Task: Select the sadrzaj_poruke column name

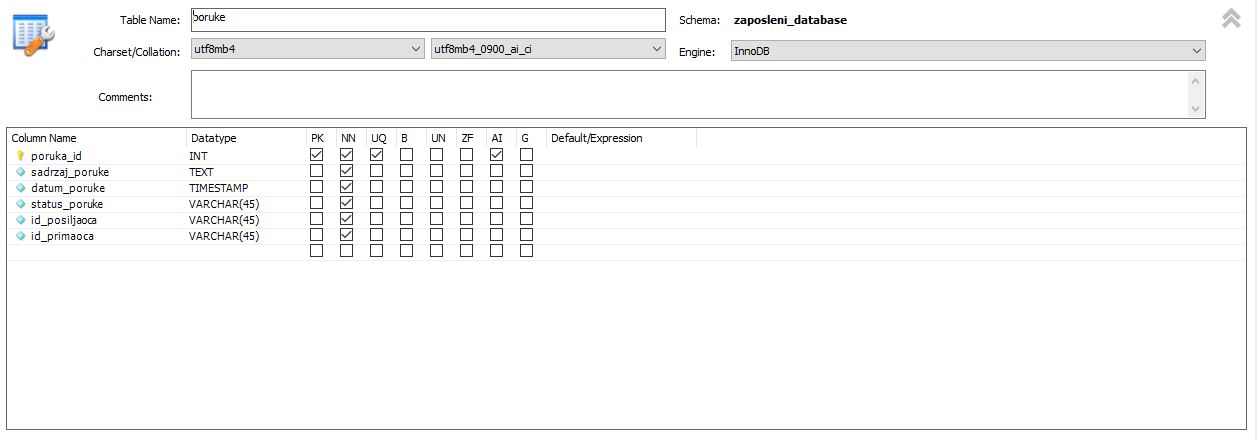Action: tap(70, 172)
